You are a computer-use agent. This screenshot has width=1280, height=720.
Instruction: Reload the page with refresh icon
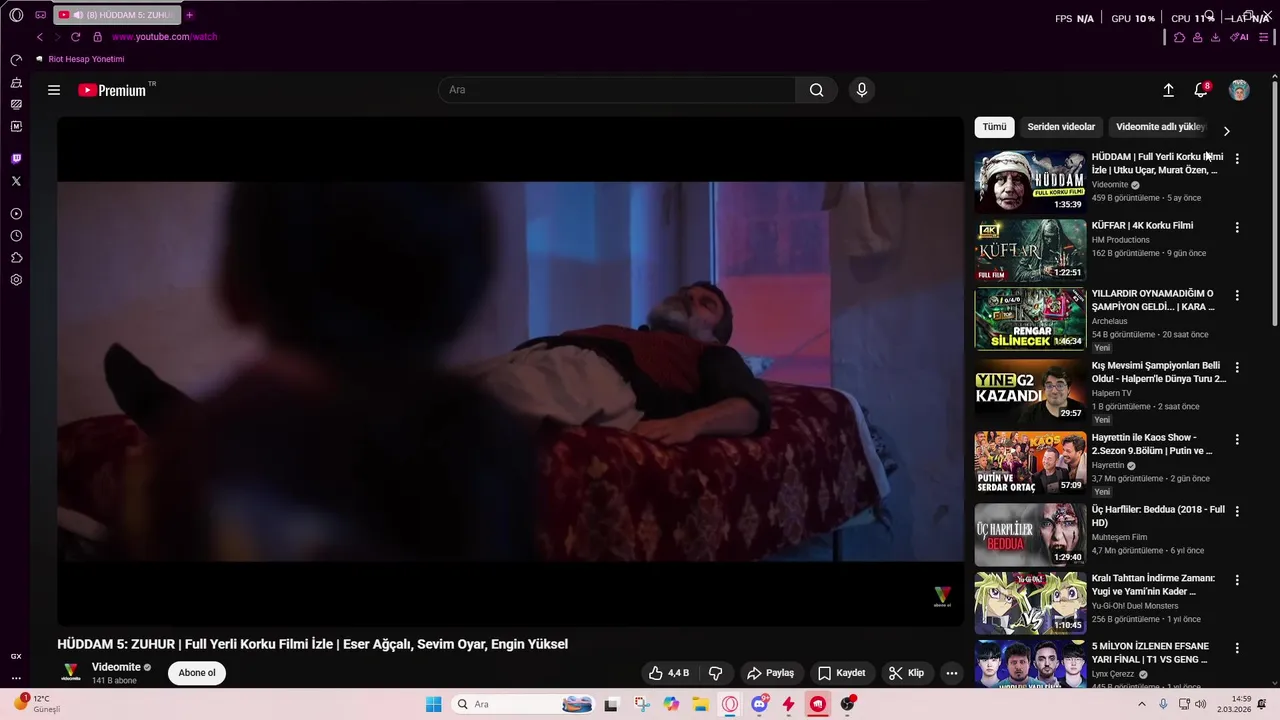75,37
